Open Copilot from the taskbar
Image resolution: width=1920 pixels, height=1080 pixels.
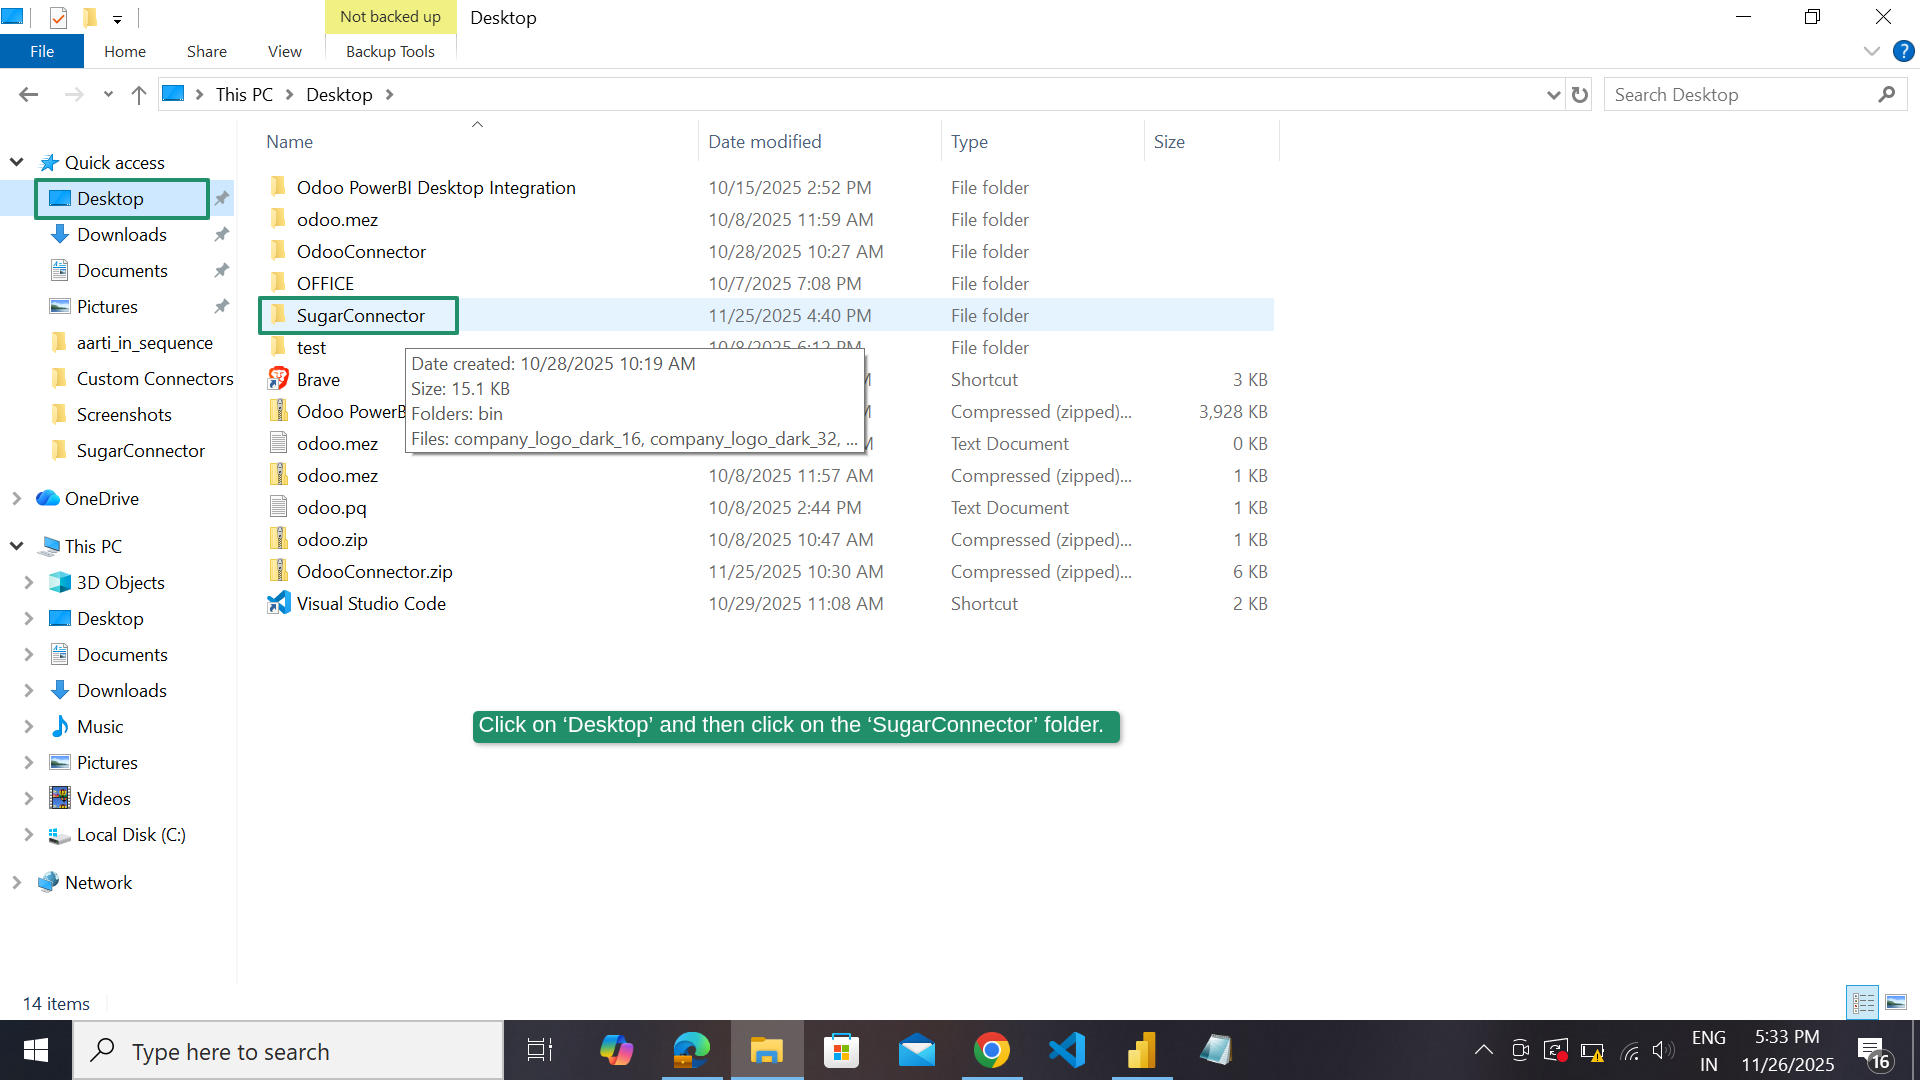pyautogui.click(x=616, y=1050)
